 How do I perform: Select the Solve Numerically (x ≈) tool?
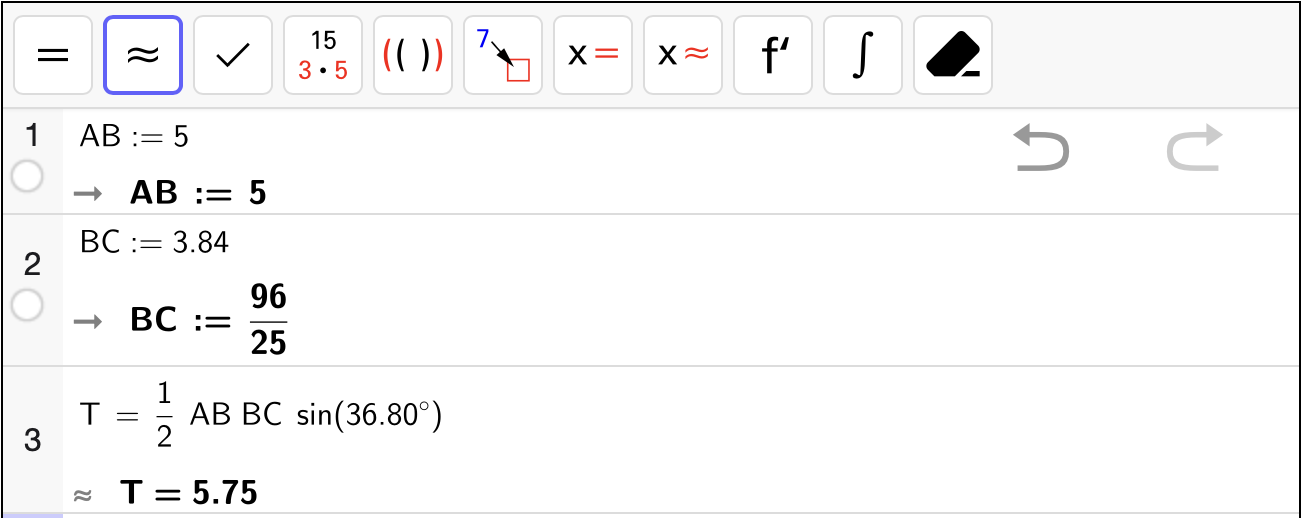(683, 55)
